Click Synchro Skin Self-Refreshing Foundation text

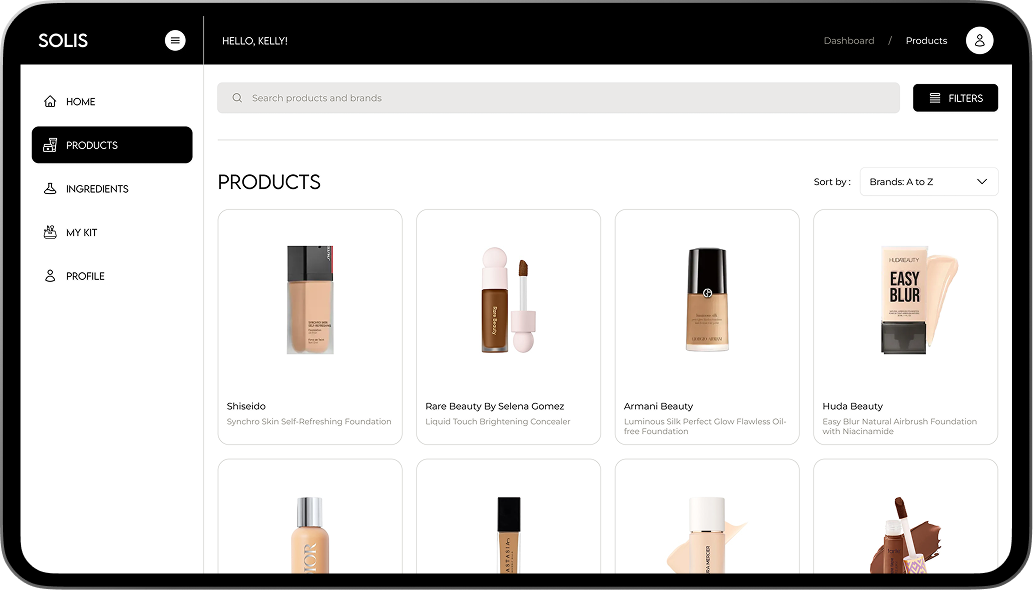click(309, 421)
